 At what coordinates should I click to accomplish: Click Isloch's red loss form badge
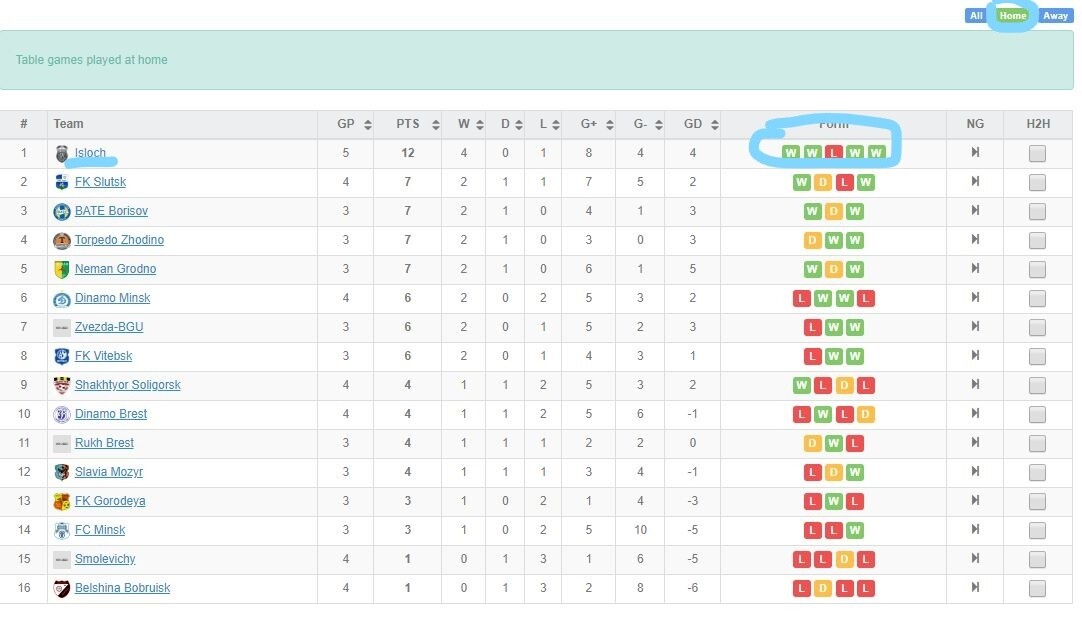(833, 153)
